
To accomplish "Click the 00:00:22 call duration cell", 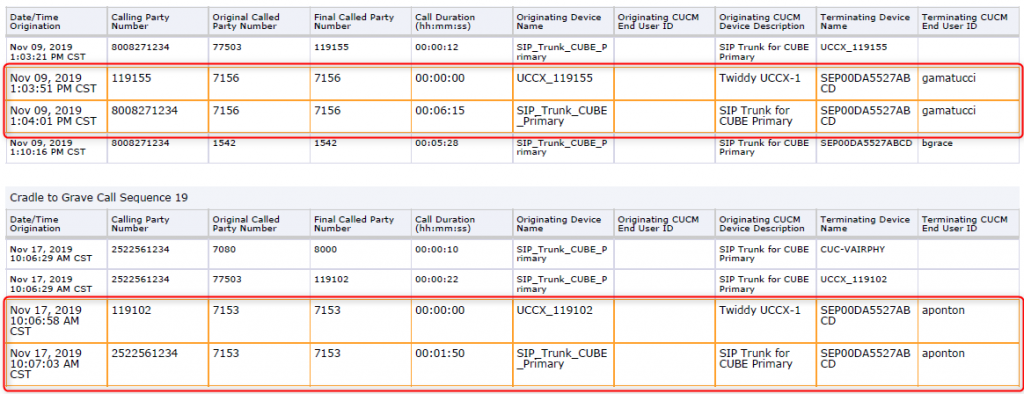I will click(462, 283).
